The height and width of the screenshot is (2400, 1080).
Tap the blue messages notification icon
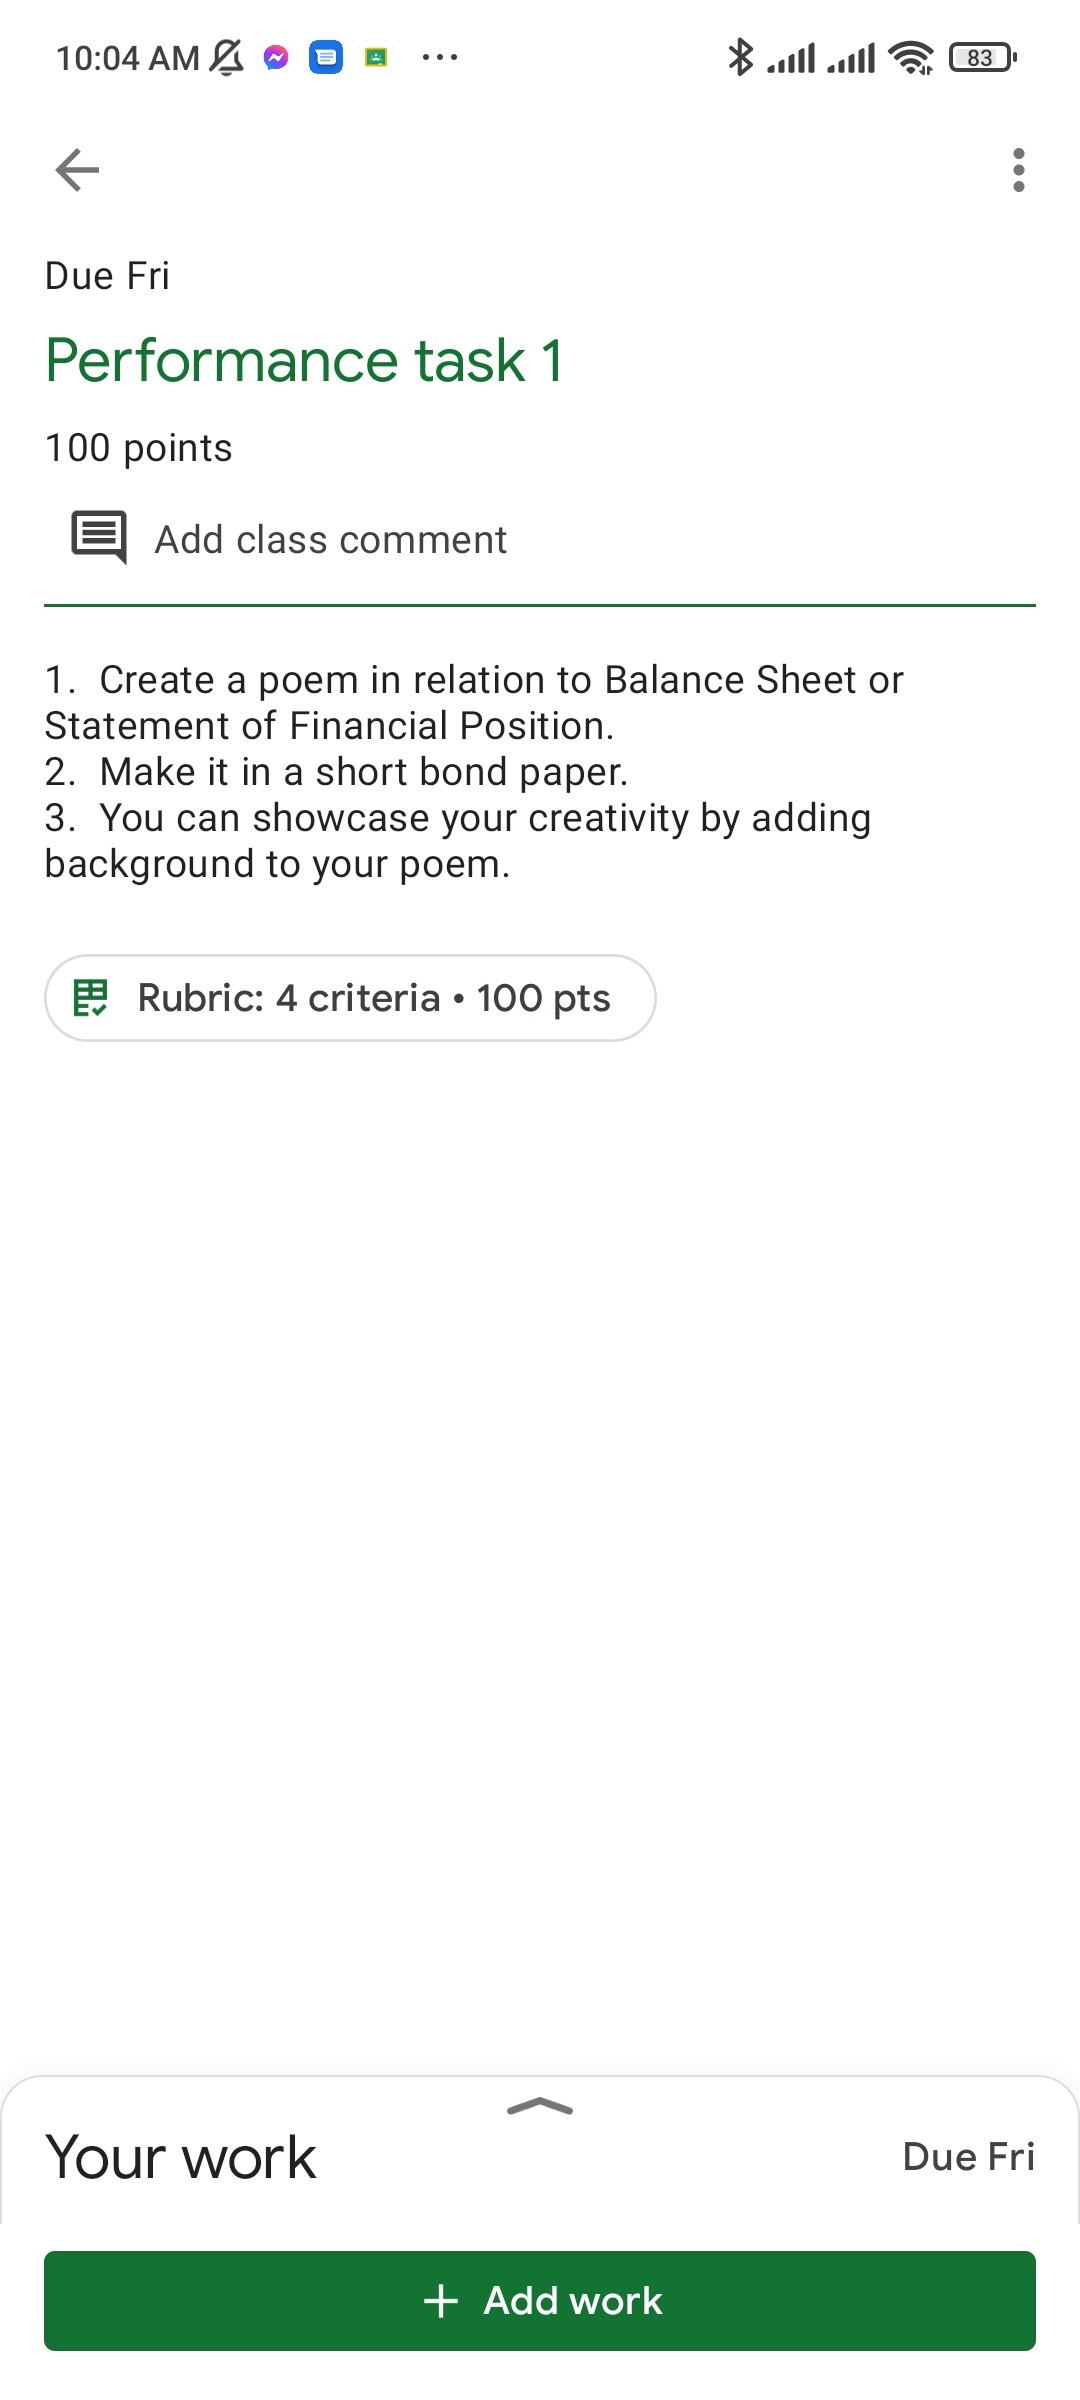(326, 58)
